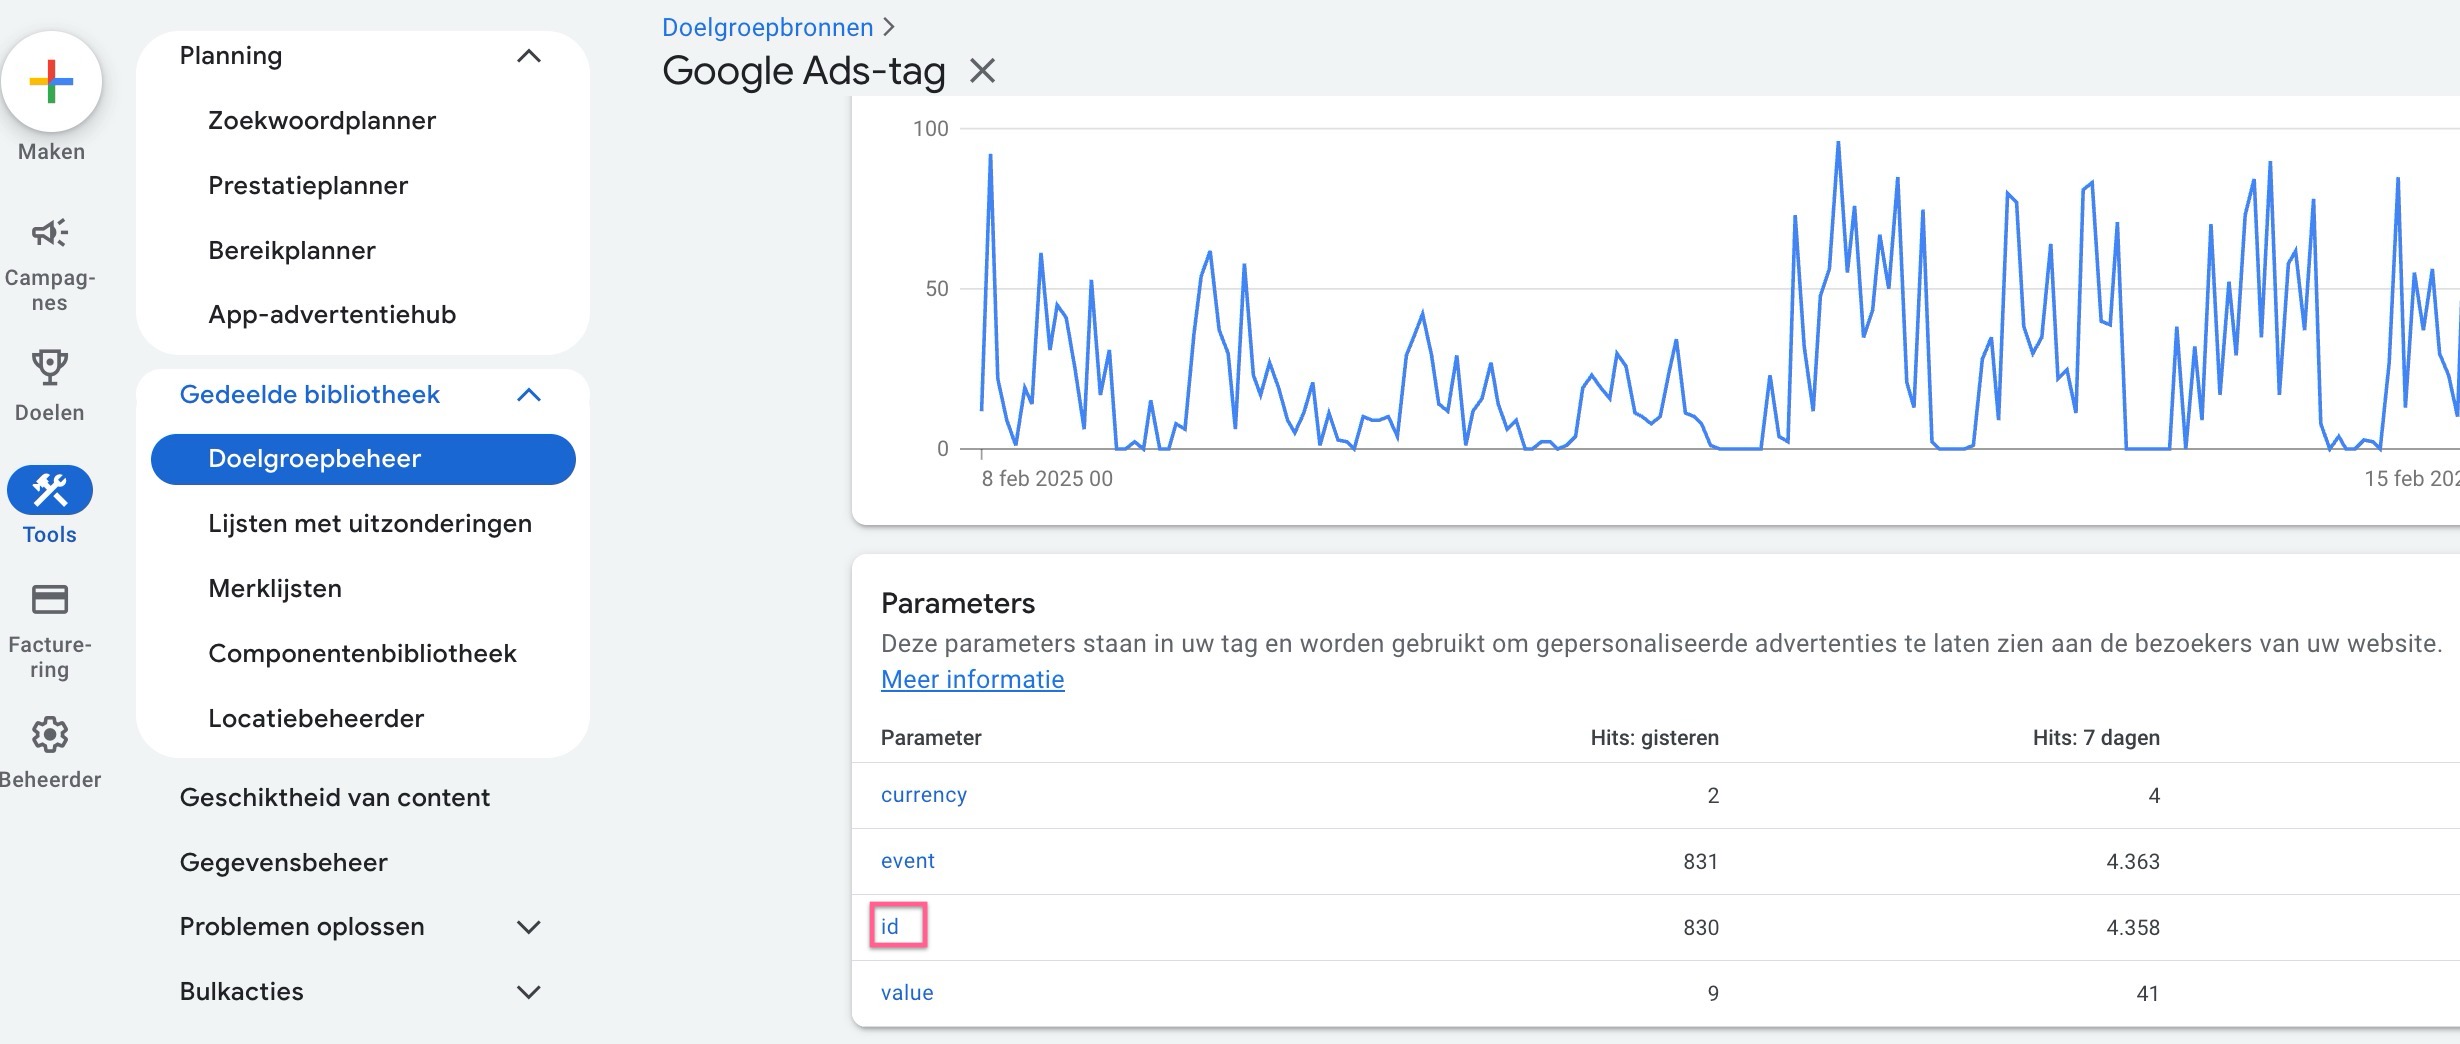This screenshot has width=2460, height=1044.
Task: Select the Tools wrench icon
Action: tap(50, 490)
